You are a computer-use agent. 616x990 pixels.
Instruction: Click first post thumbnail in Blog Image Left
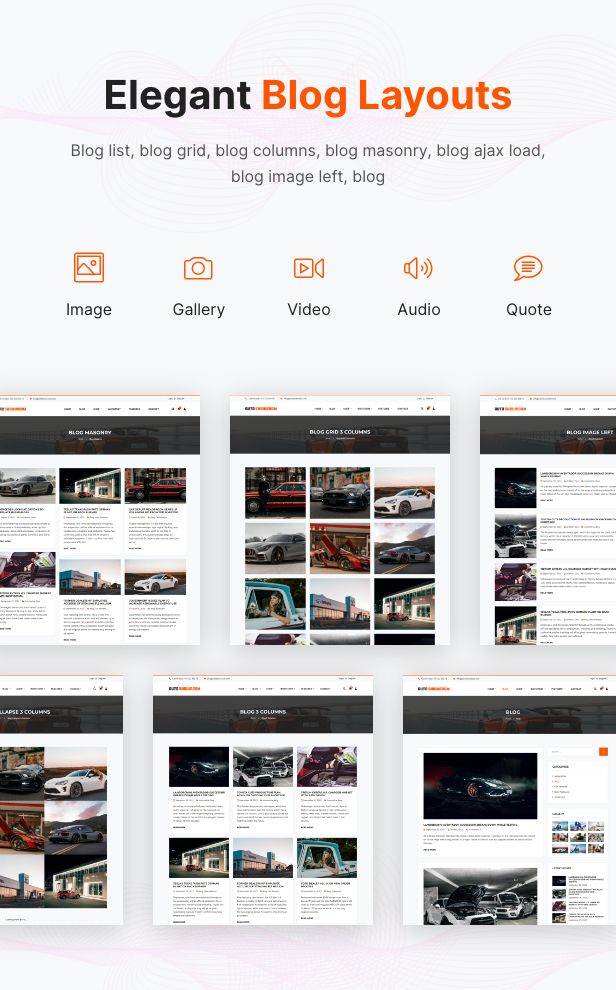coord(515,487)
